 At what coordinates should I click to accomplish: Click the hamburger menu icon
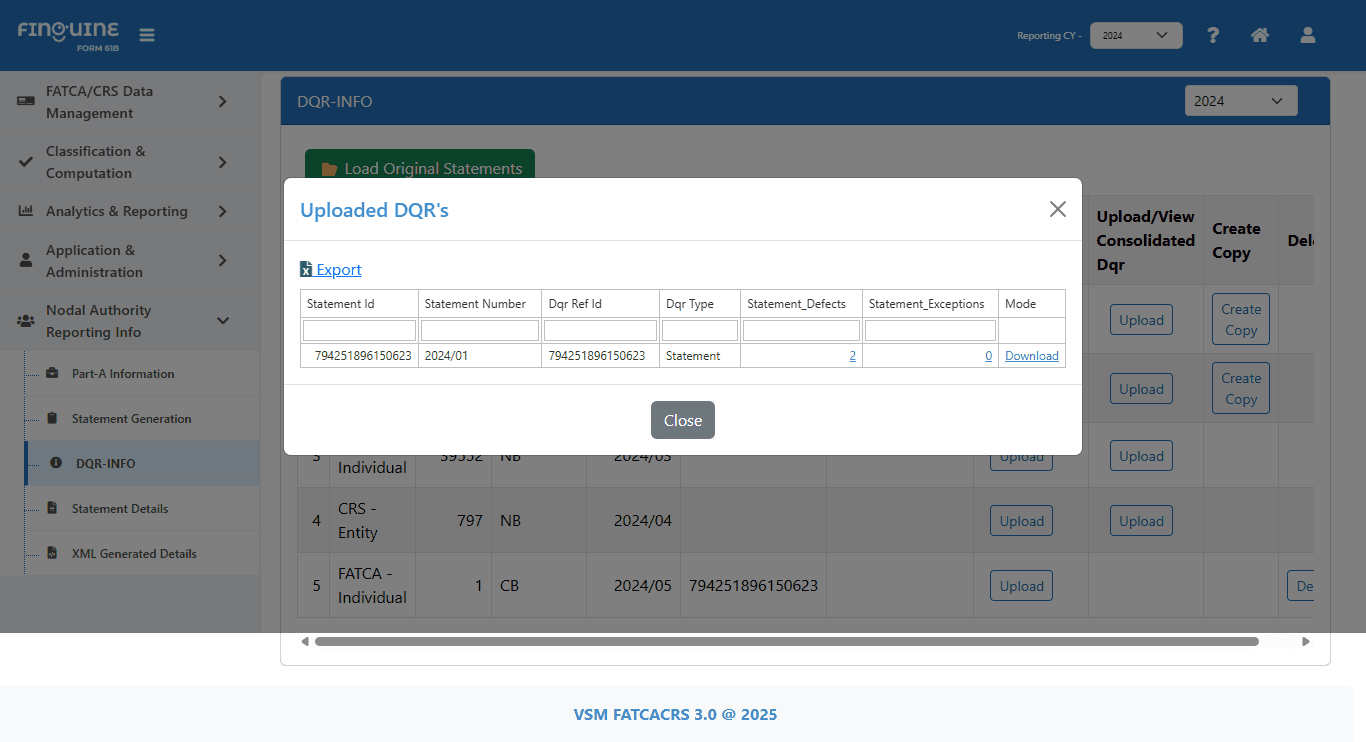(x=147, y=35)
